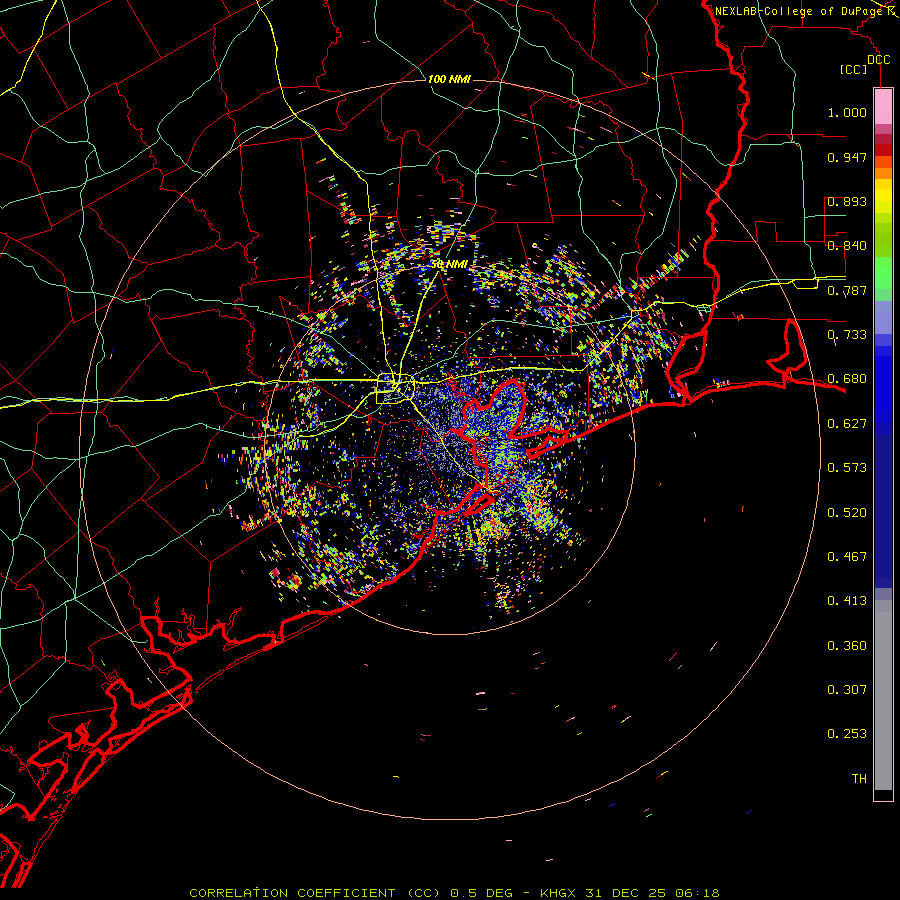Select the 0.467 scale value

tap(847, 557)
